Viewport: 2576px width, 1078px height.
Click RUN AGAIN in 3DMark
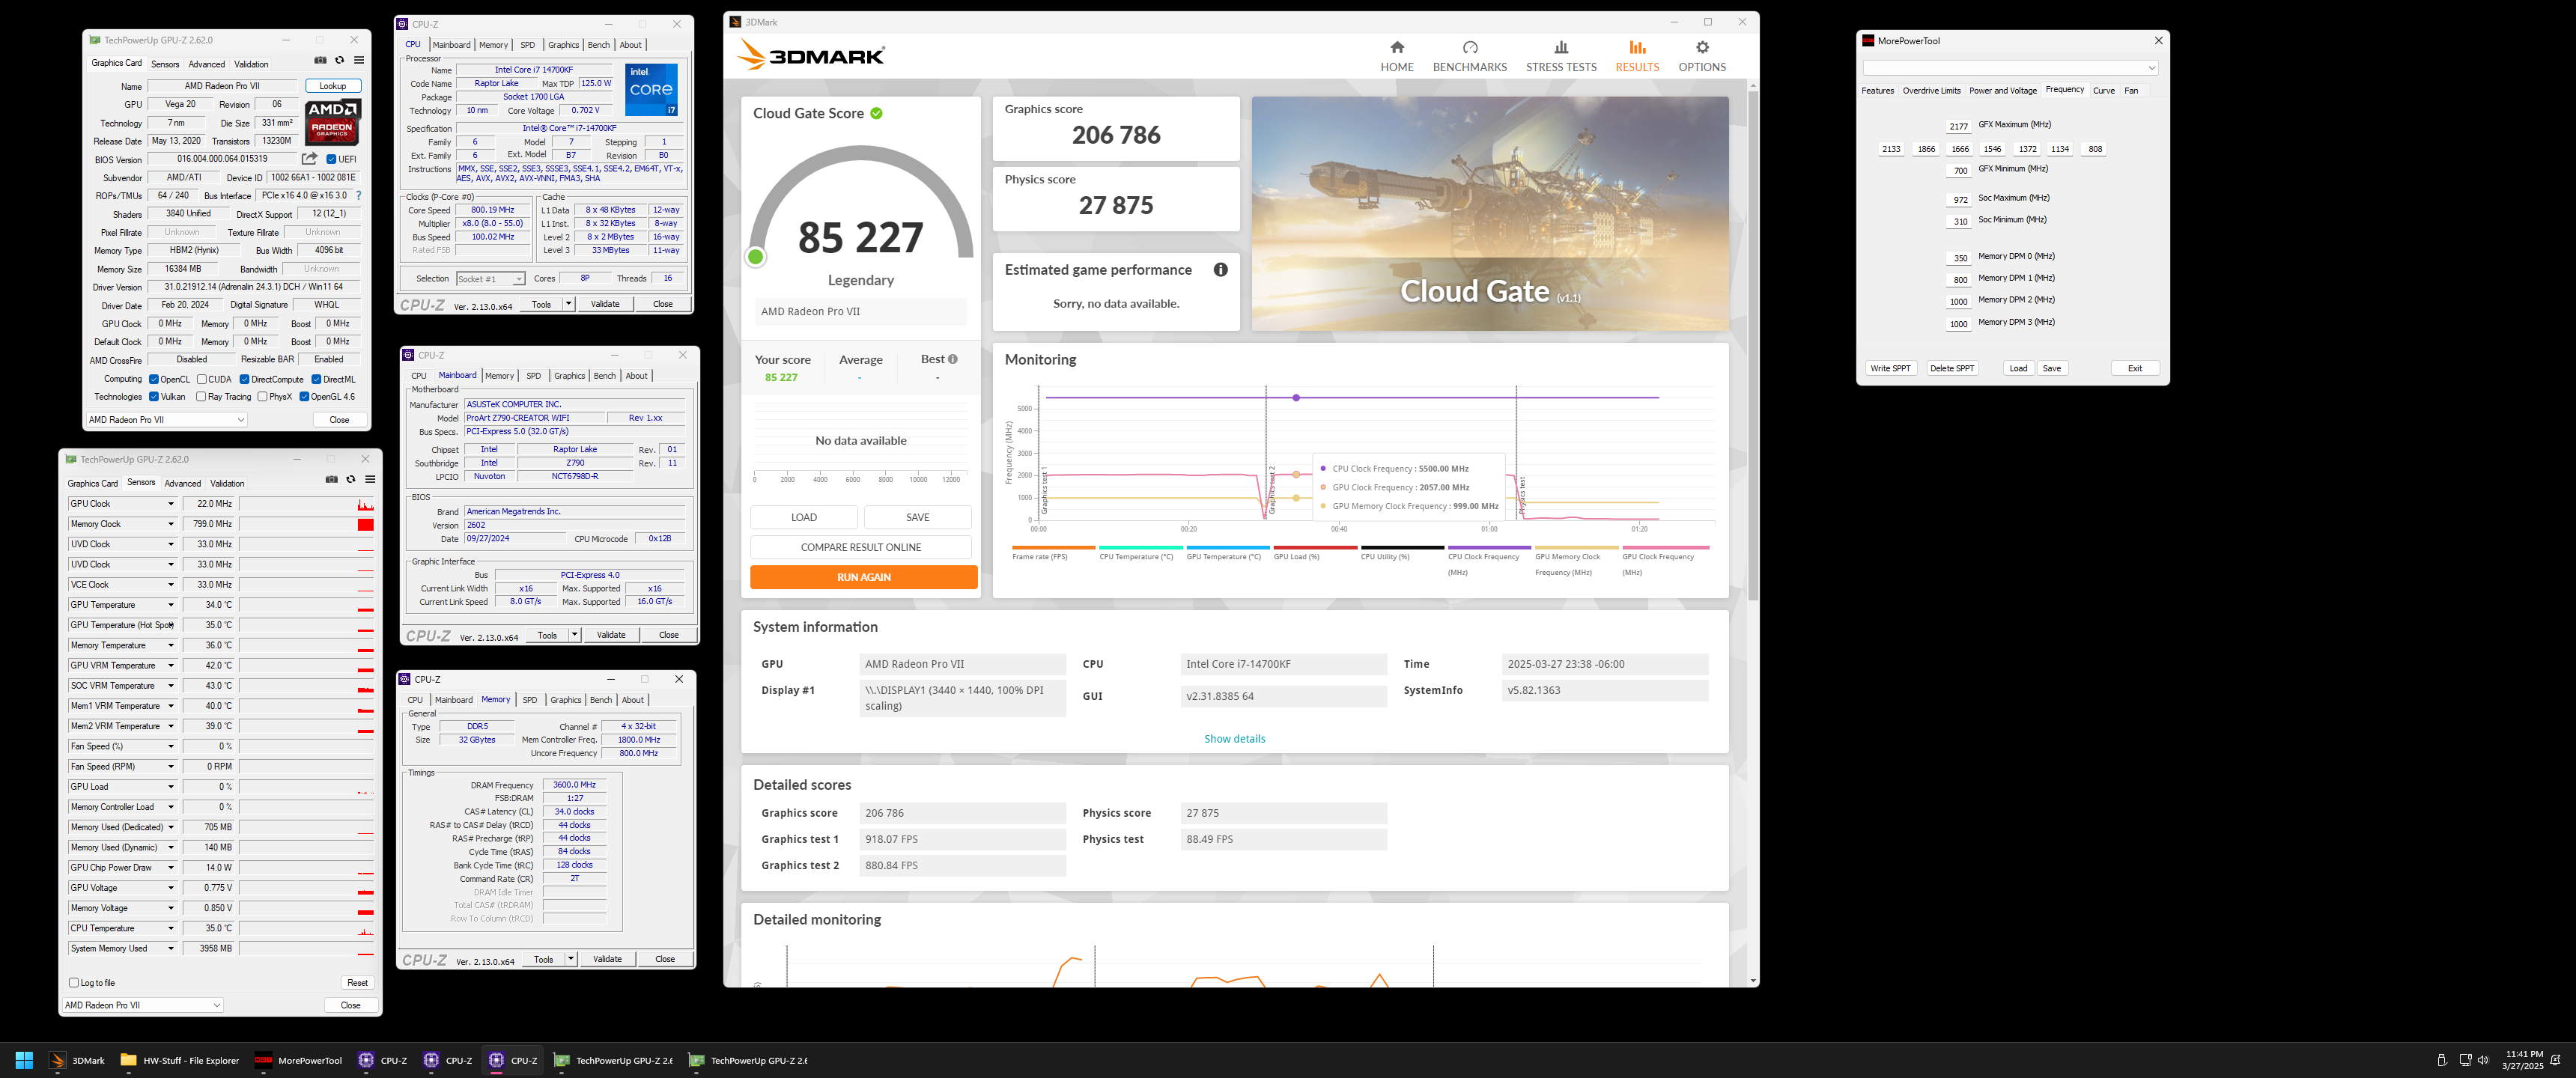pyautogui.click(x=863, y=577)
